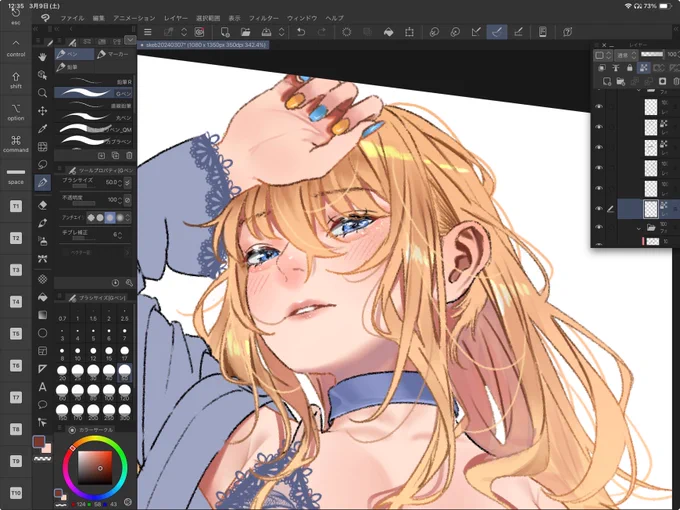
Task: Click the trash icon below the sub tool list
Action: point(129,155)
